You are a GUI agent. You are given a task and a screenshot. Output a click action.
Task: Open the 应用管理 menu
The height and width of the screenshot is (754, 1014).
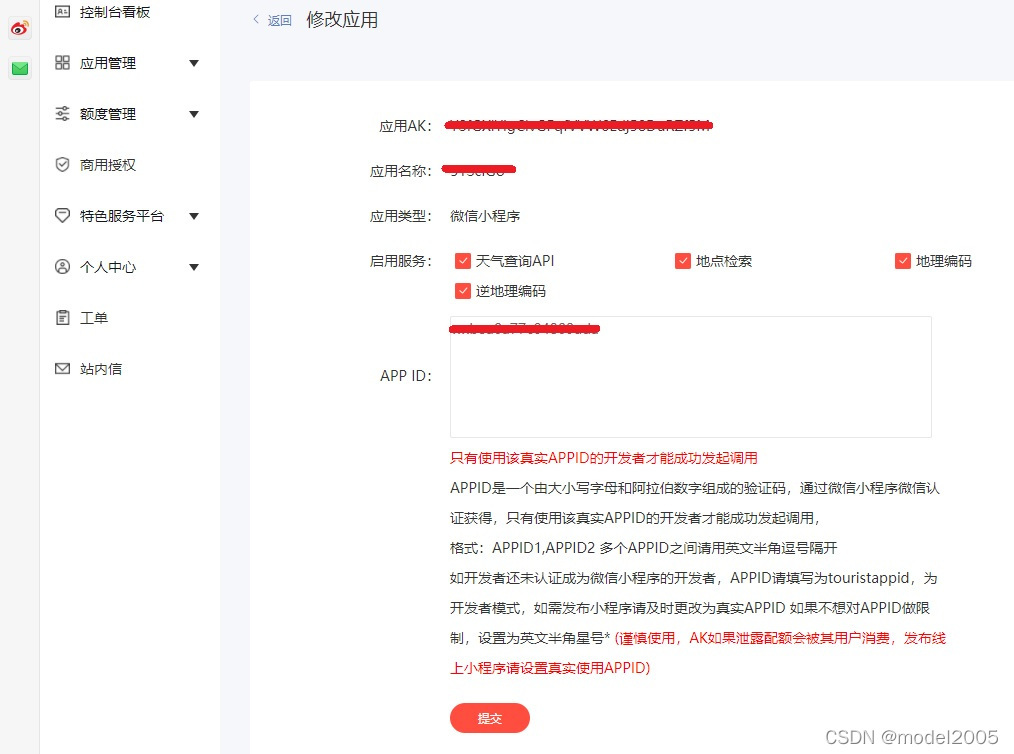(x=107, y=63)
